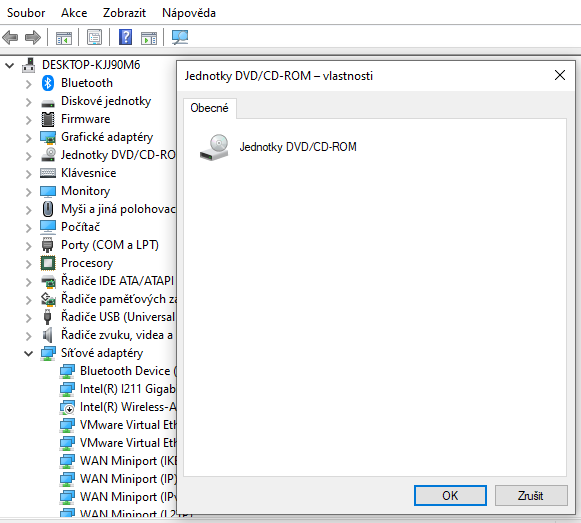Image resolution: width=581 pixels, height=523 pixels.
Task: Open the Nápověda menu
Action: pyautogui.click(x=189, y=13)
